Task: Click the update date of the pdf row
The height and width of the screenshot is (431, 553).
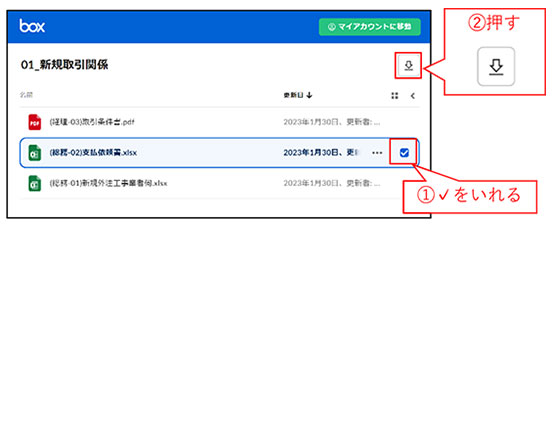Action: 332,122
